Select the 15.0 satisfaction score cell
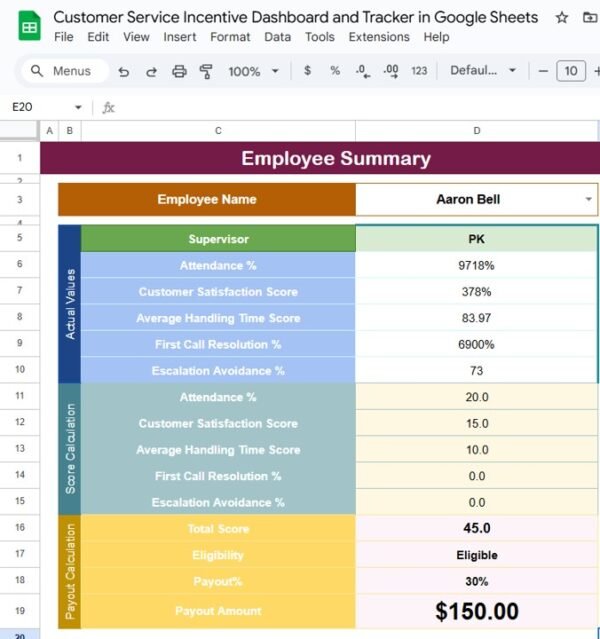The height and width of the screenshot is (639, 600). point(476,423)
